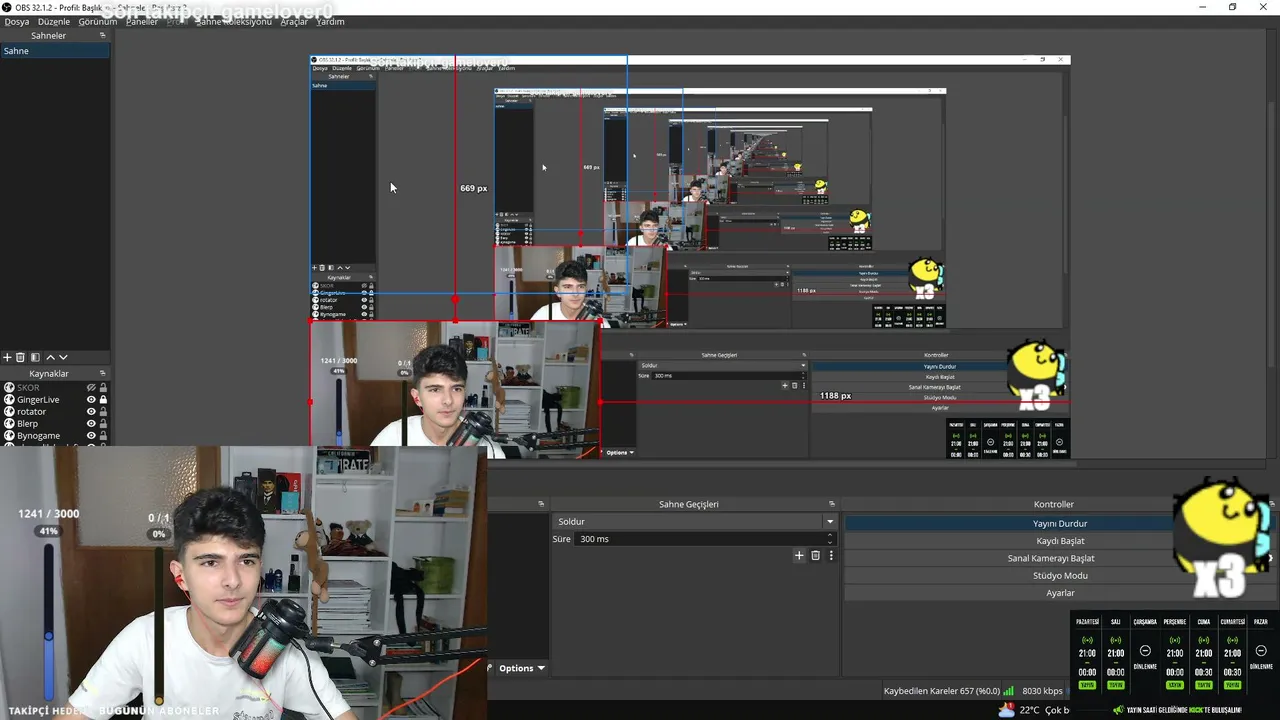The width and height of the screenshot is (1280, 720).
Task: Lock the rotator source
Action: tap(103, 411)
